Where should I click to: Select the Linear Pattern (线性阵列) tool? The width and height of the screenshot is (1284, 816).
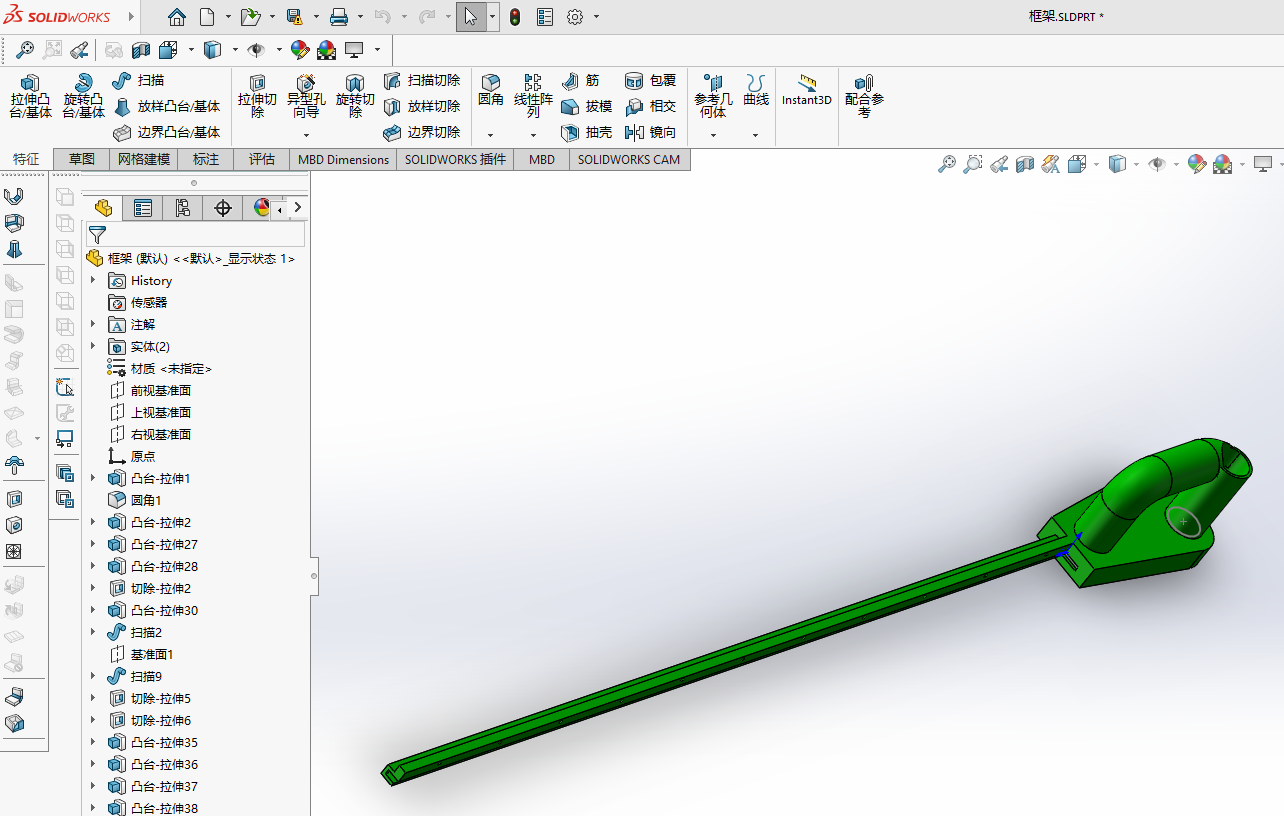(x=533, y=96)
